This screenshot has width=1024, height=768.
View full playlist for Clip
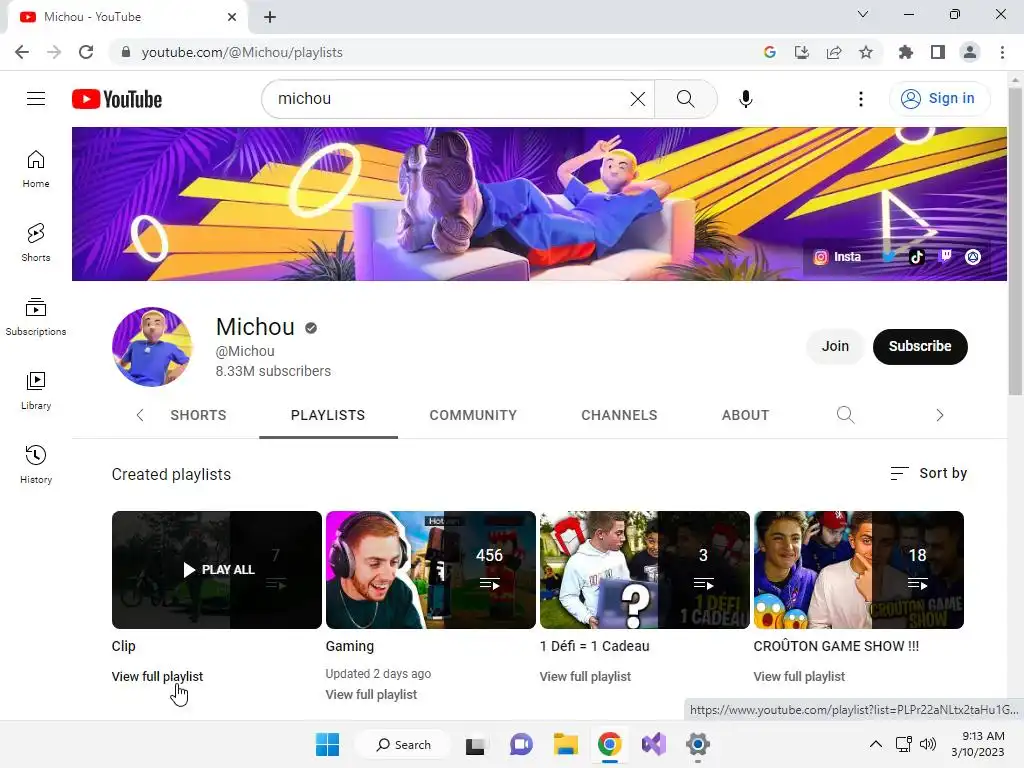click(157, 677)
